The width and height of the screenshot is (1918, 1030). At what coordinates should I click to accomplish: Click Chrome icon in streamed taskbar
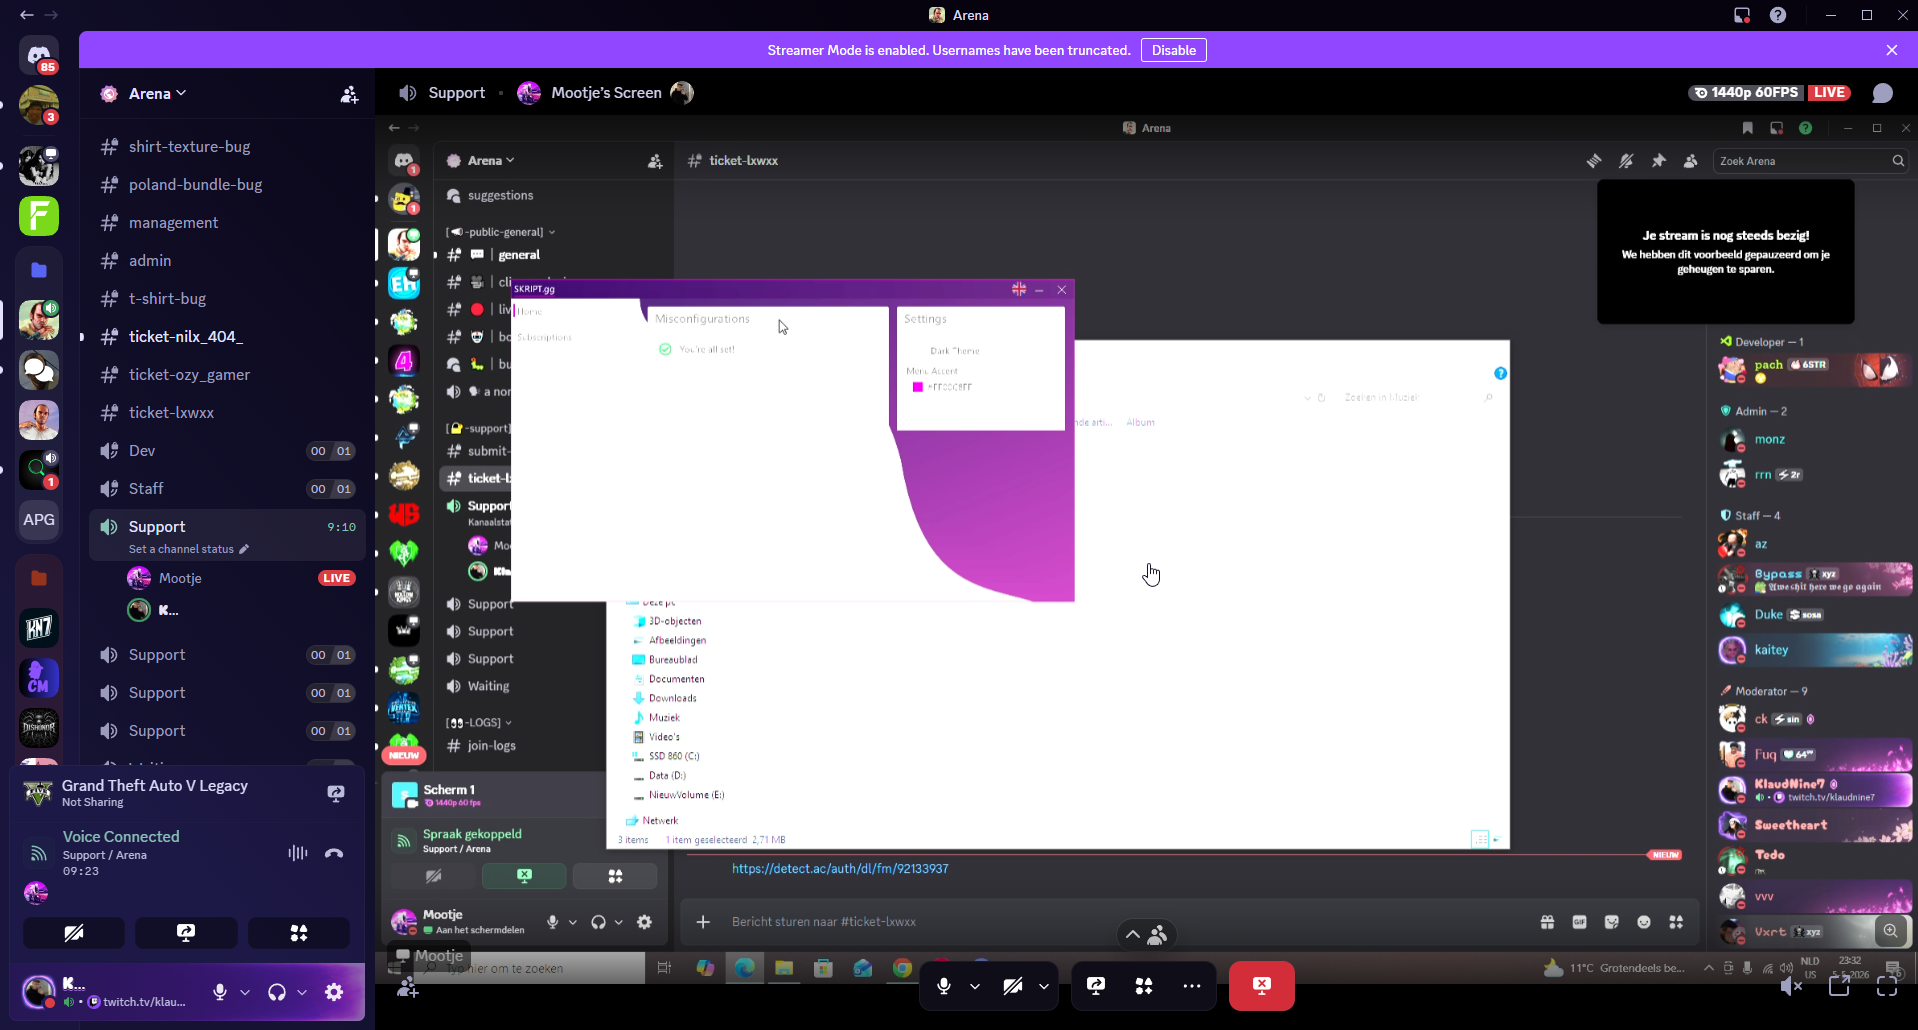click(x=902, y=967)
